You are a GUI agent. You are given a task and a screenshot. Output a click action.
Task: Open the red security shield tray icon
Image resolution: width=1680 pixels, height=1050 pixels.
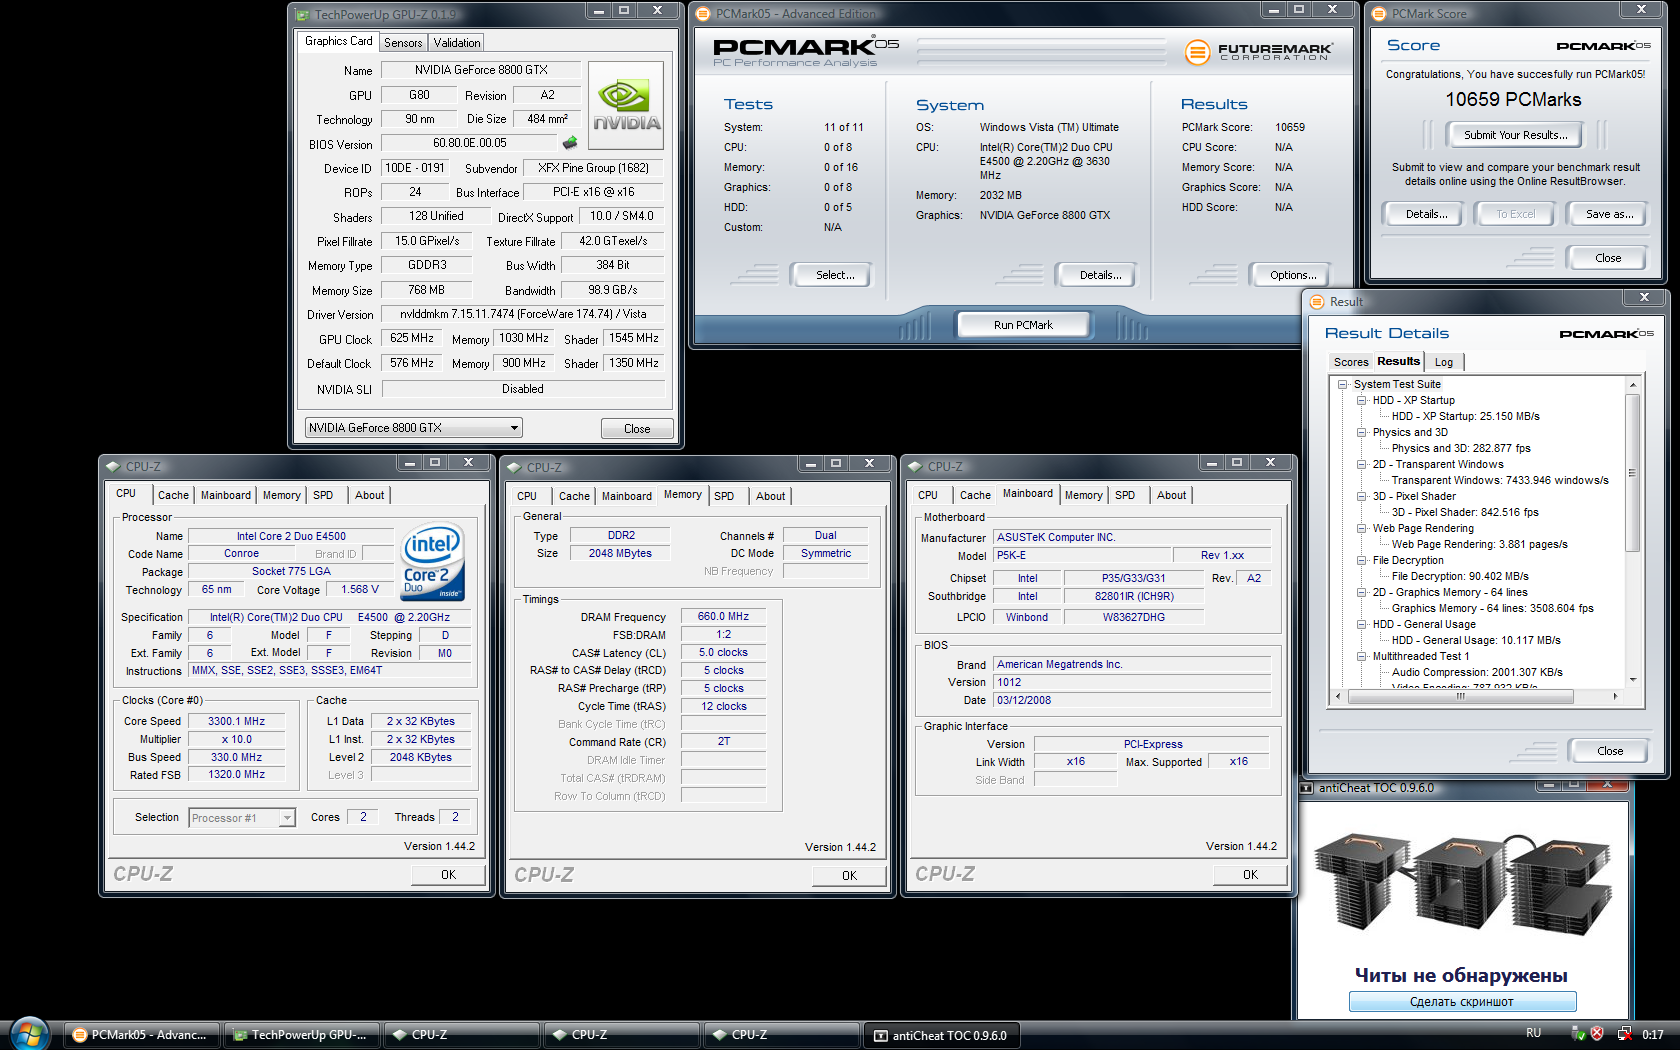click(x=1597, y=1034)
